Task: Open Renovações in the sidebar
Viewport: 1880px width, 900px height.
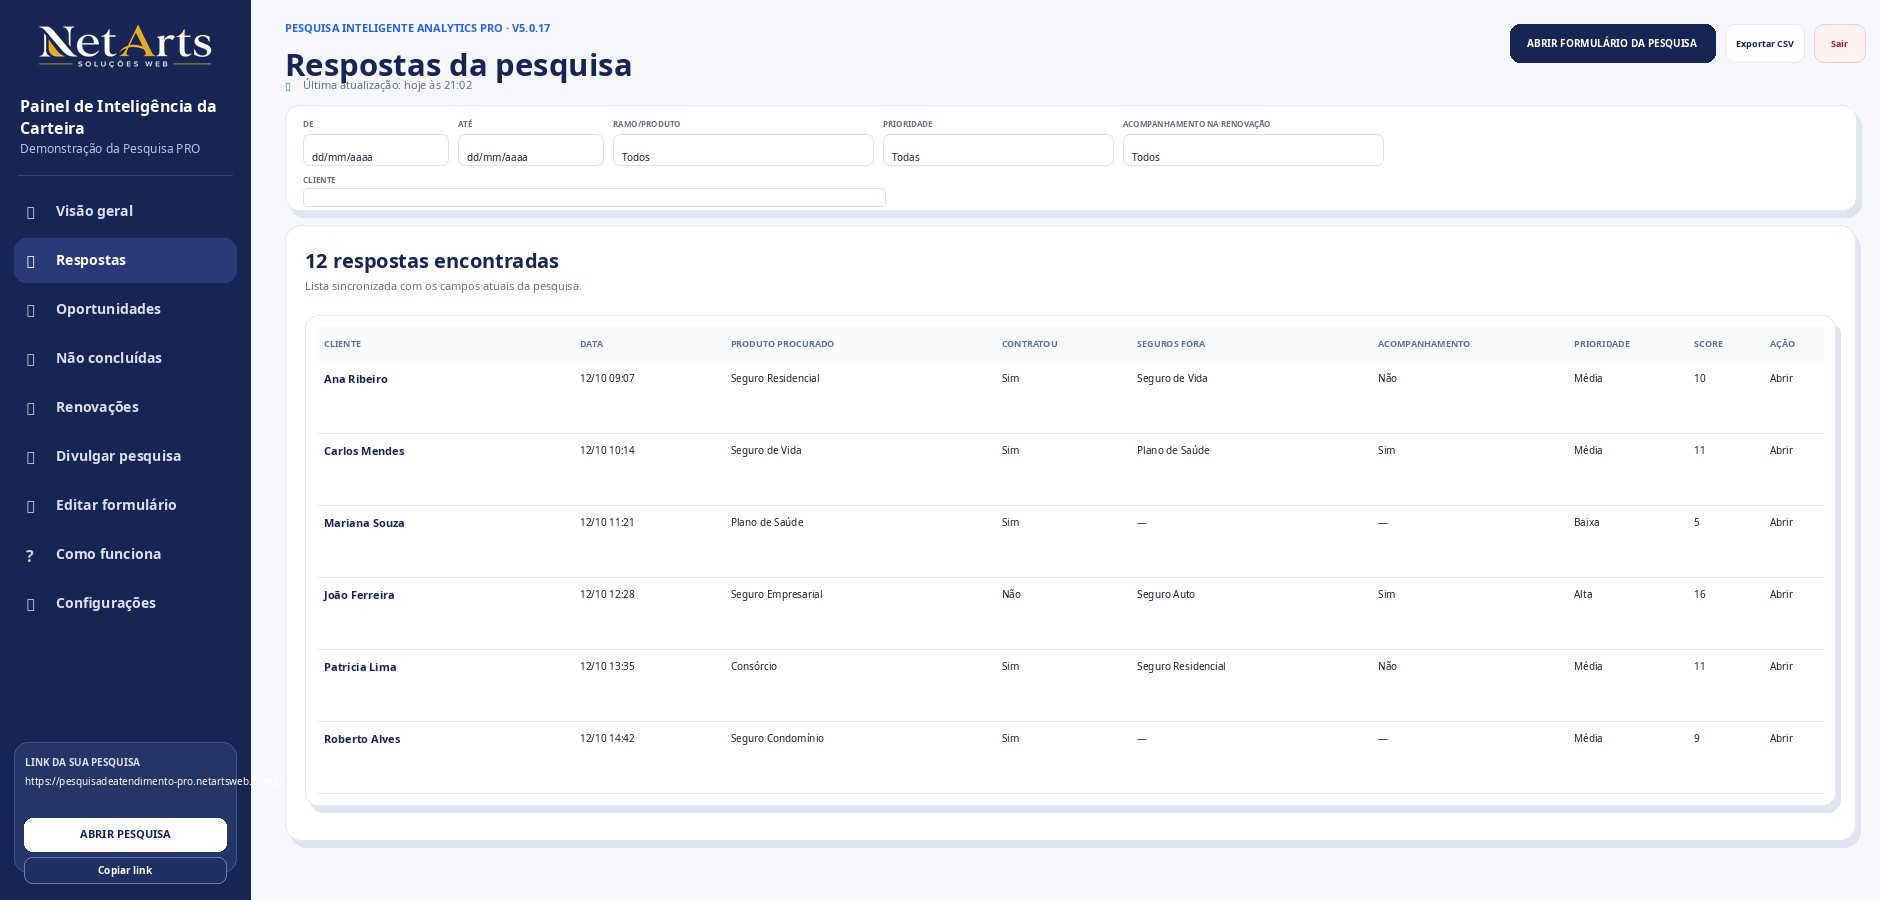Action: [x=125, y=407]
